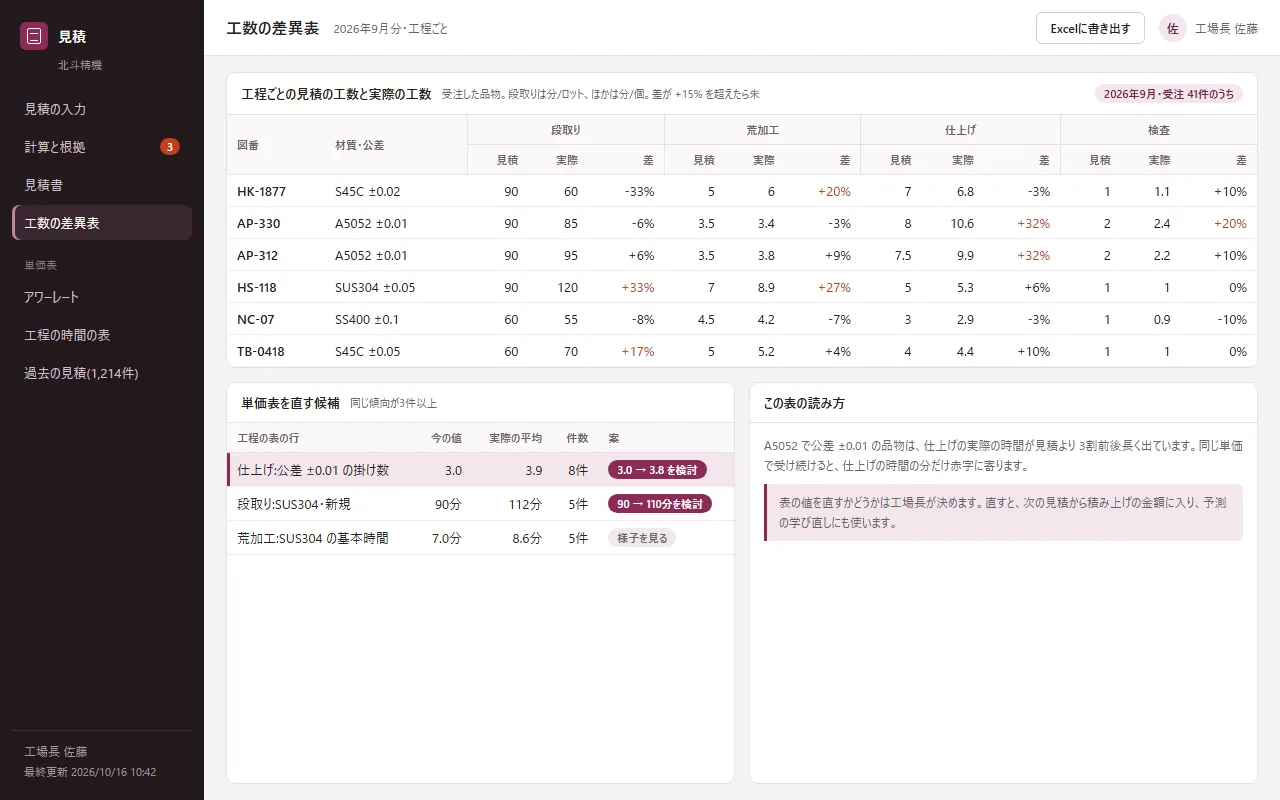Click the 最終更新 2026/10/16 10:42 timestamp
The width and height of the screenshot is (1280, 800).
90,772
